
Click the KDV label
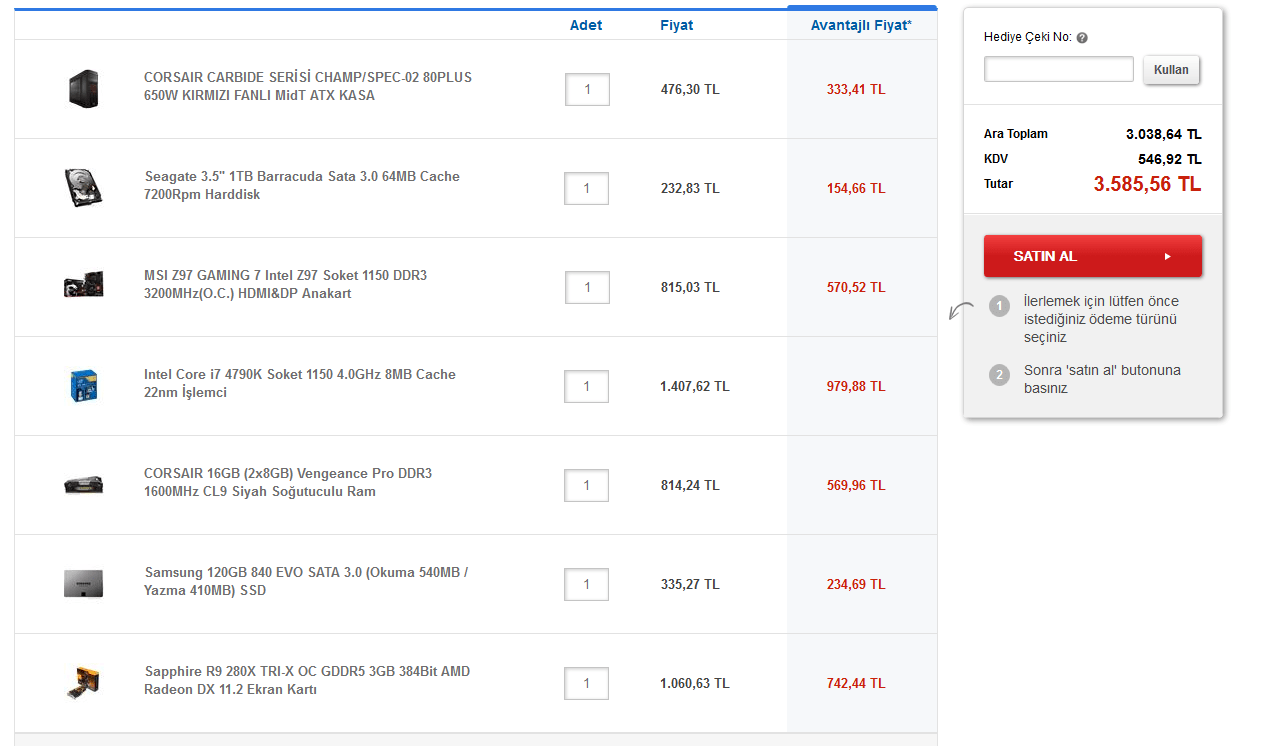(996, 159)
